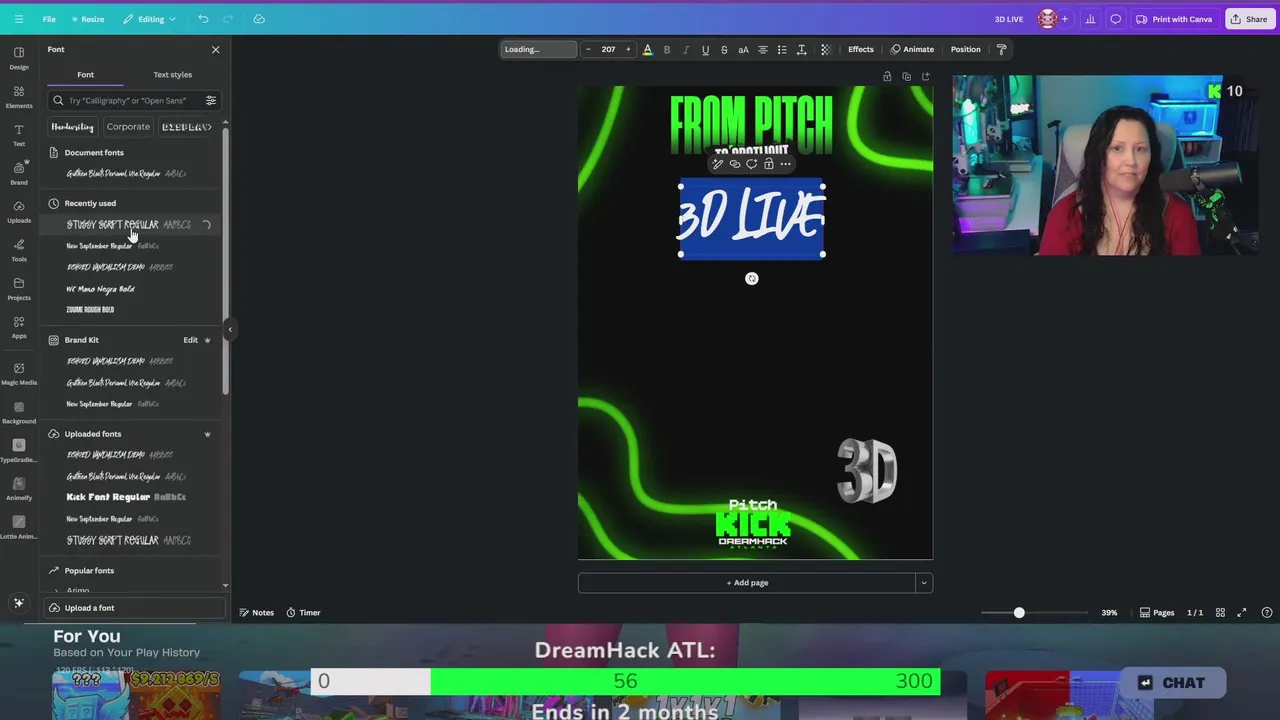Open the Text sidebar panel
The image size is (1280, 720).
click(19, 135)
